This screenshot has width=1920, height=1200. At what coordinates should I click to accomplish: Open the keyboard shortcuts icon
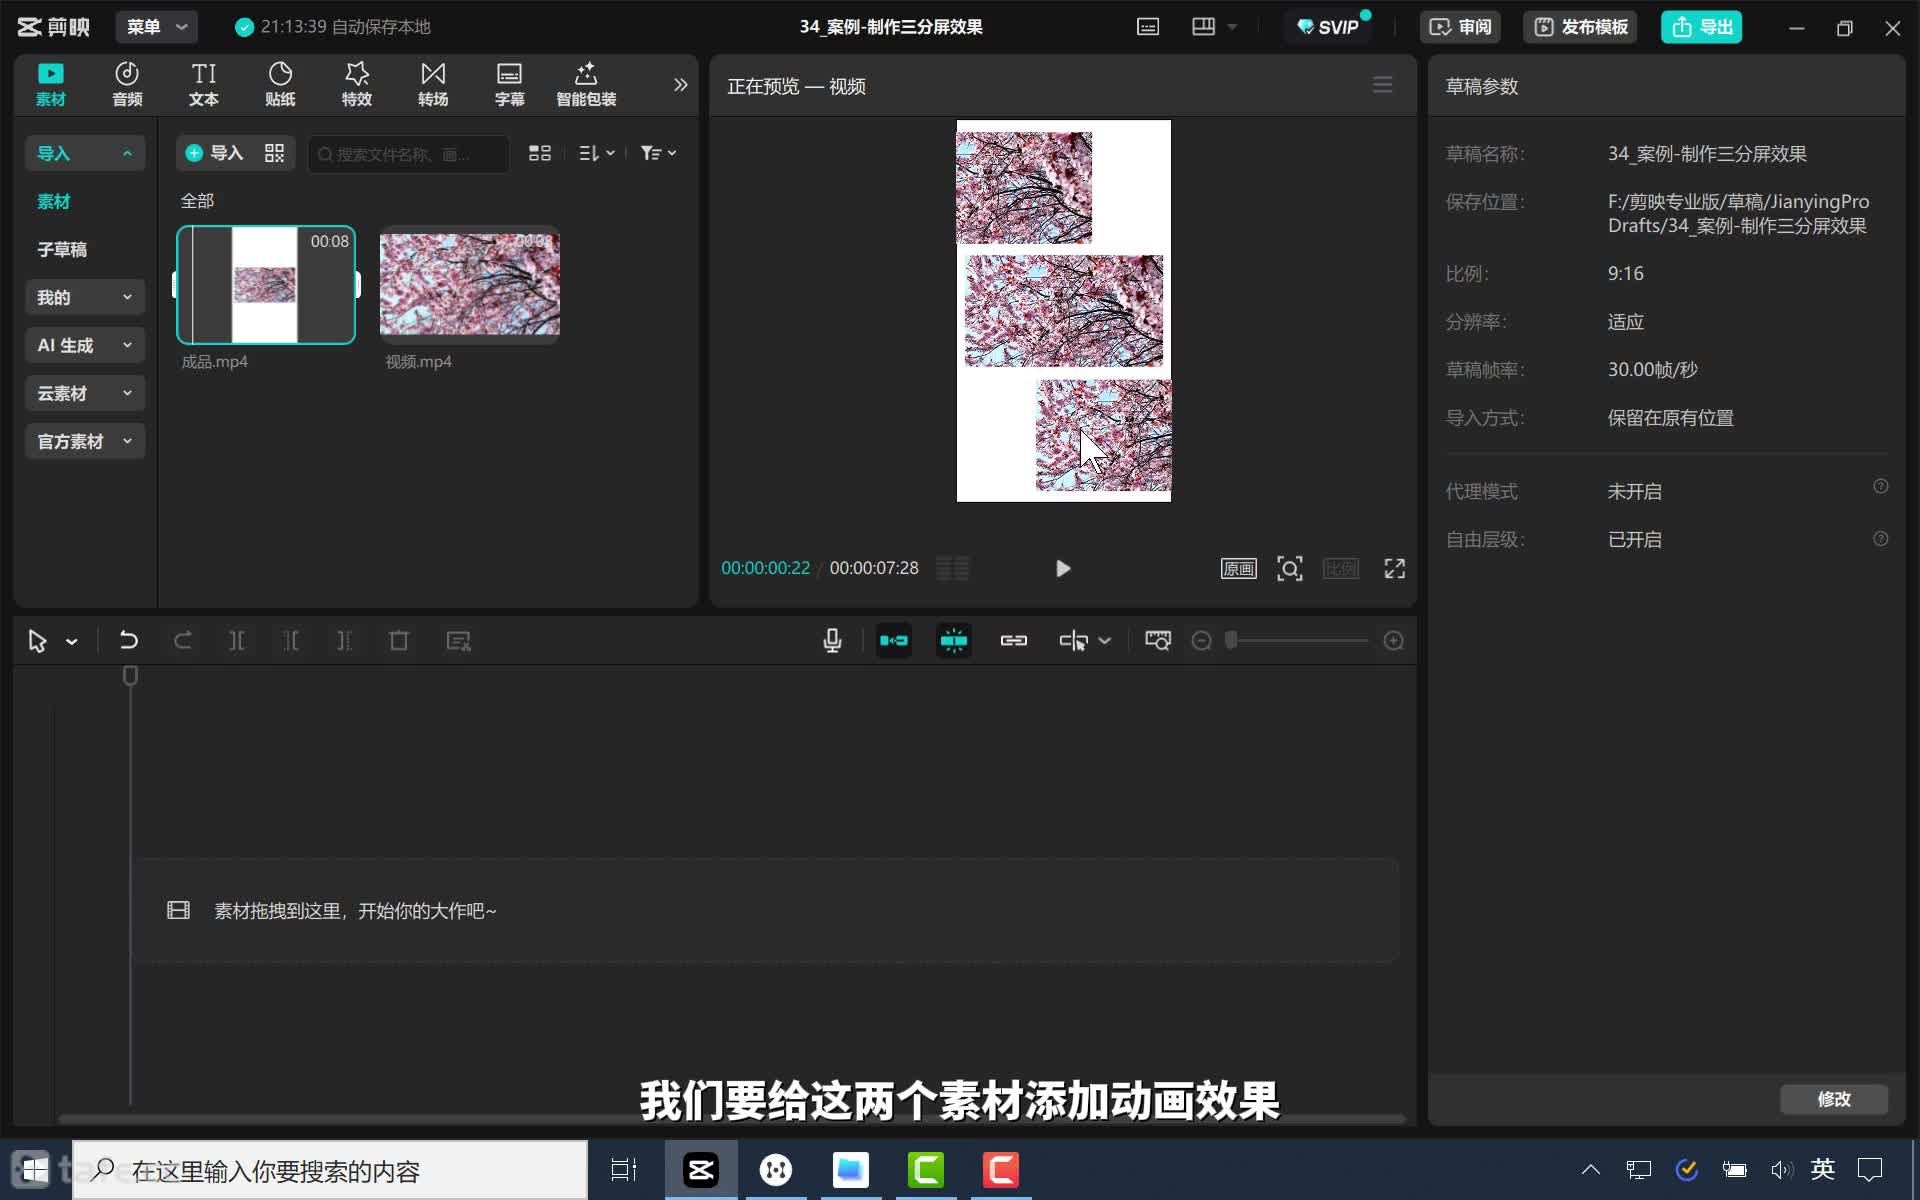pyautogui.click(x=1148, y=27)
